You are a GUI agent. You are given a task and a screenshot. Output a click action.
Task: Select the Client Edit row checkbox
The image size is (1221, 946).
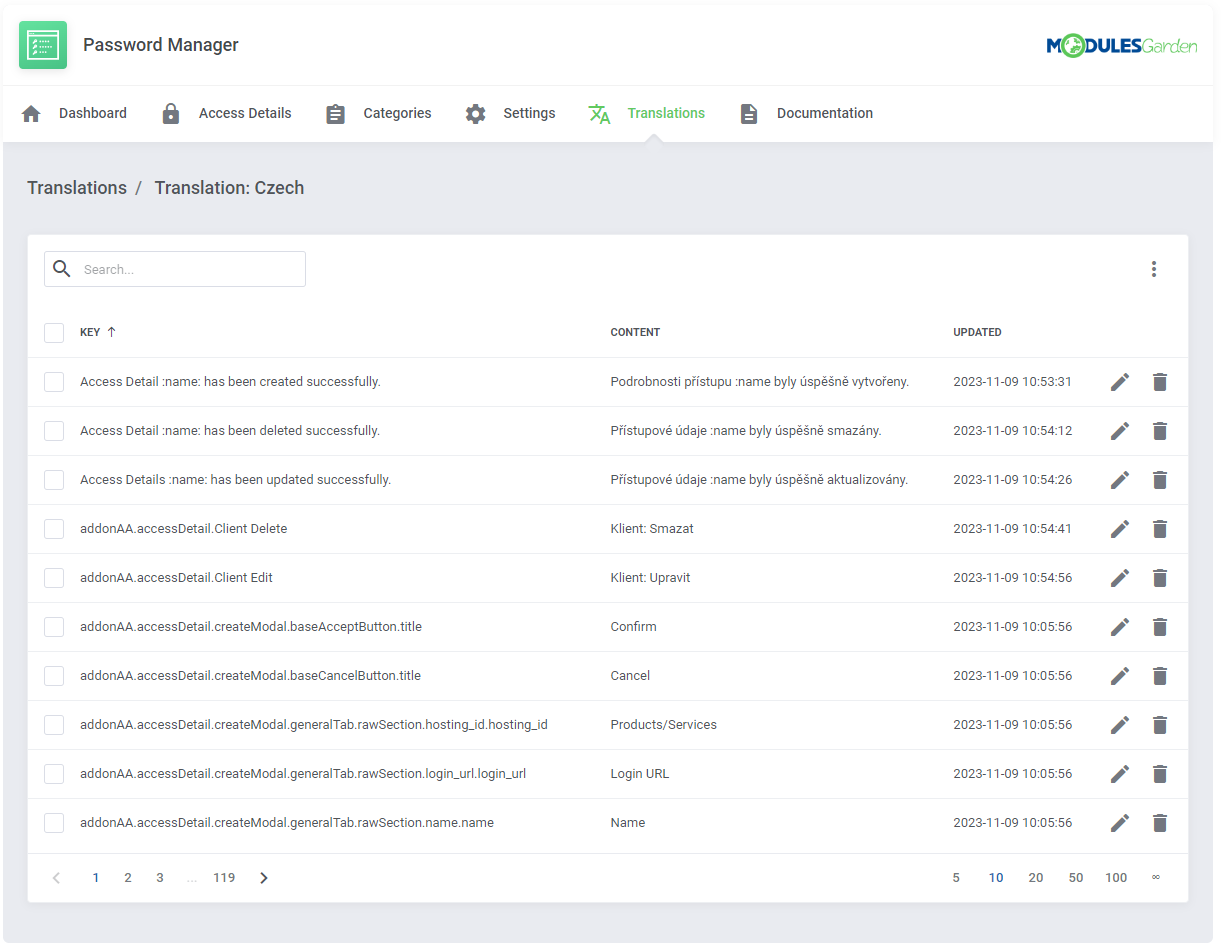click(54, 578)
